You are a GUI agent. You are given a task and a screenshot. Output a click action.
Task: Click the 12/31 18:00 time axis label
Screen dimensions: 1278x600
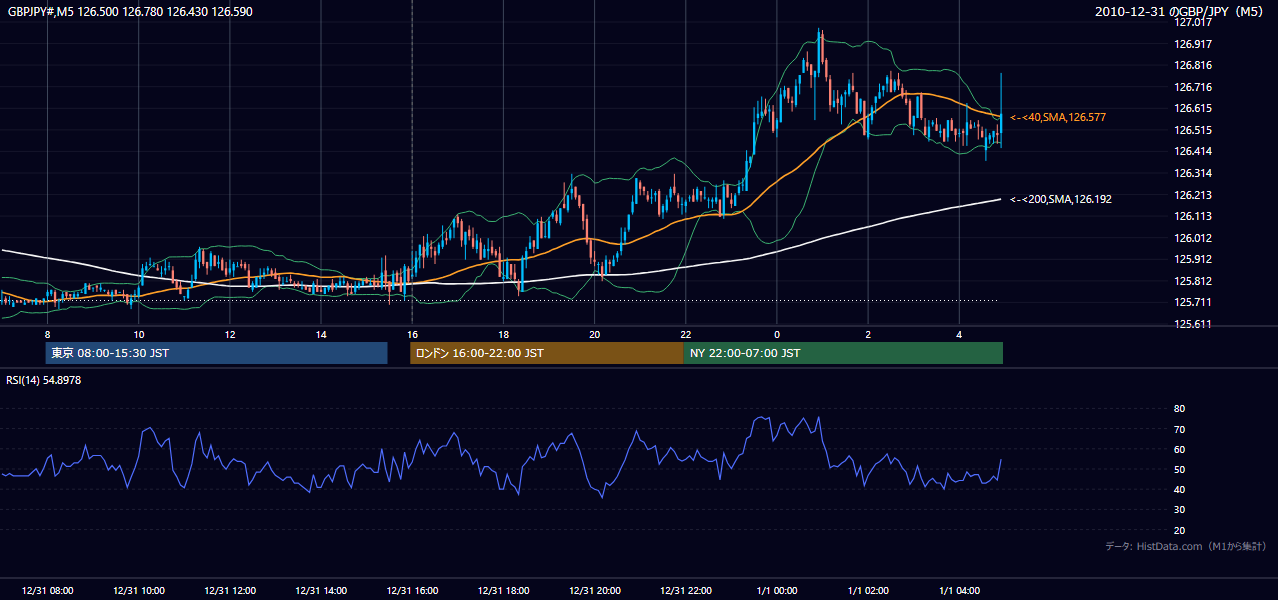click(x=503, y=590)
